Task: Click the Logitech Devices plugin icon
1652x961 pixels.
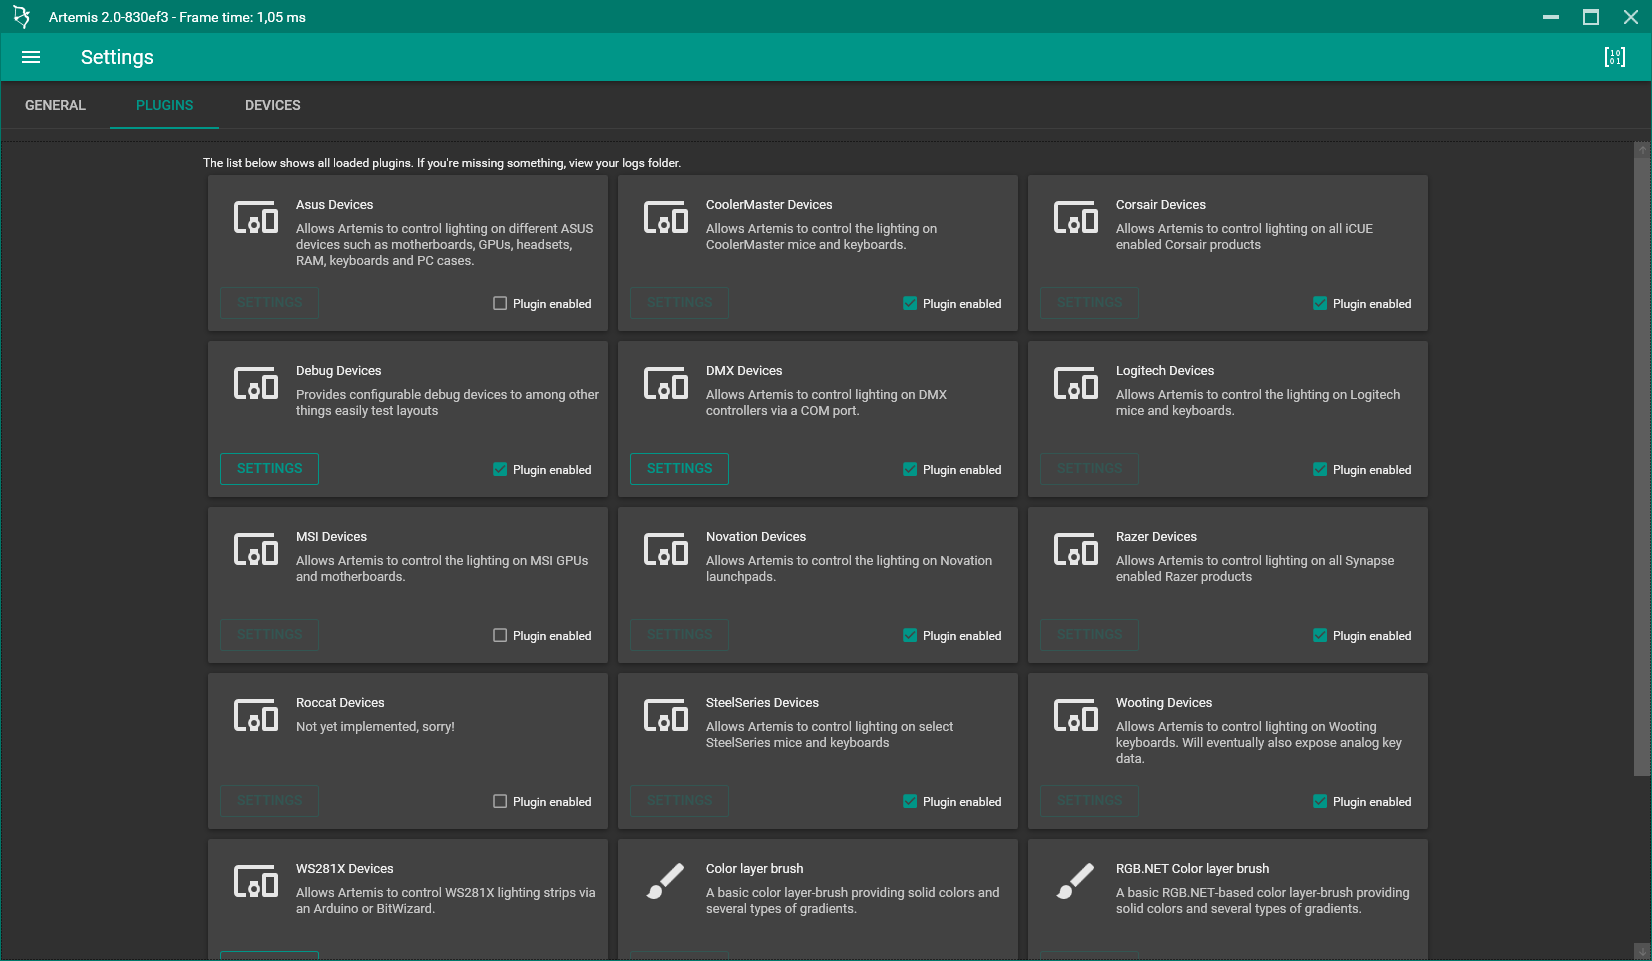Action: click(x=1076, y=383)
